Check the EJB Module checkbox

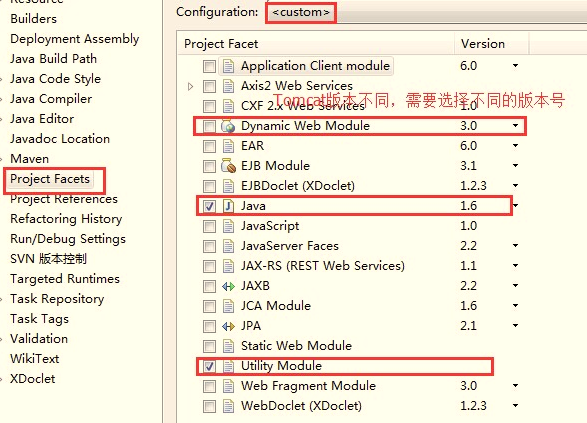coord(209,166)
